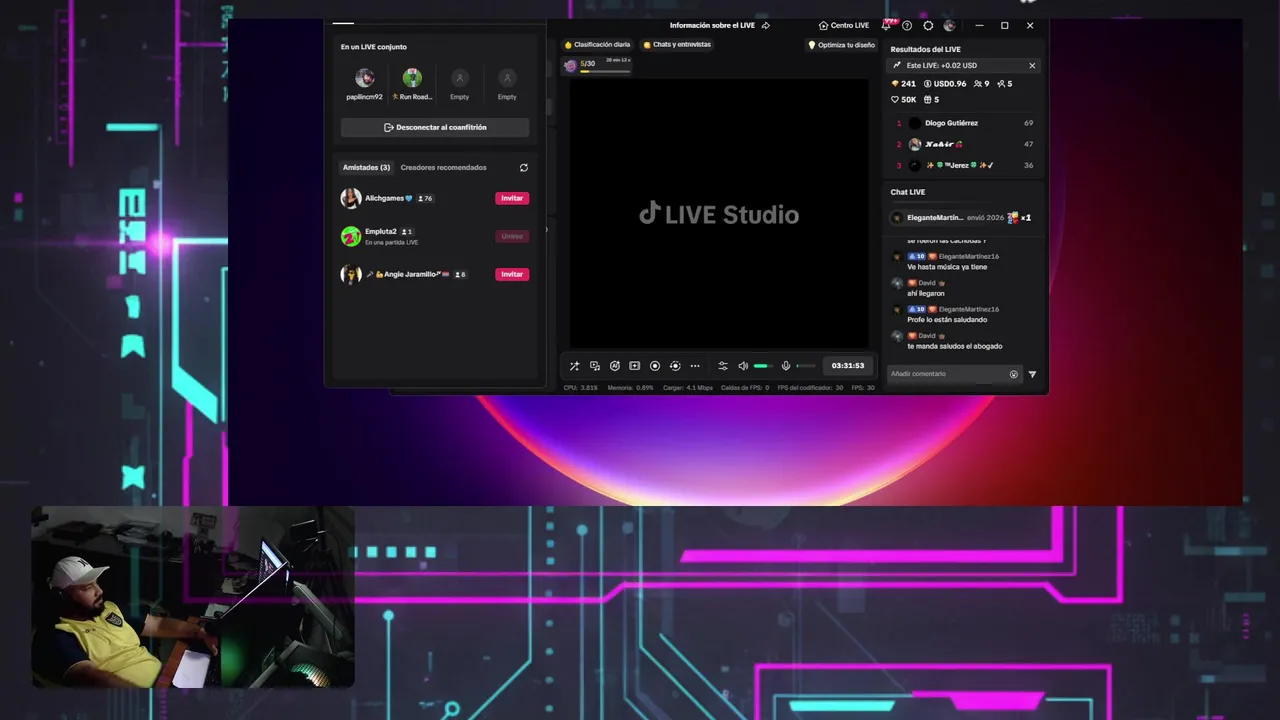Invite Alichgames to the LIVE
The image size is (1280, 720).
pos(512,198)
